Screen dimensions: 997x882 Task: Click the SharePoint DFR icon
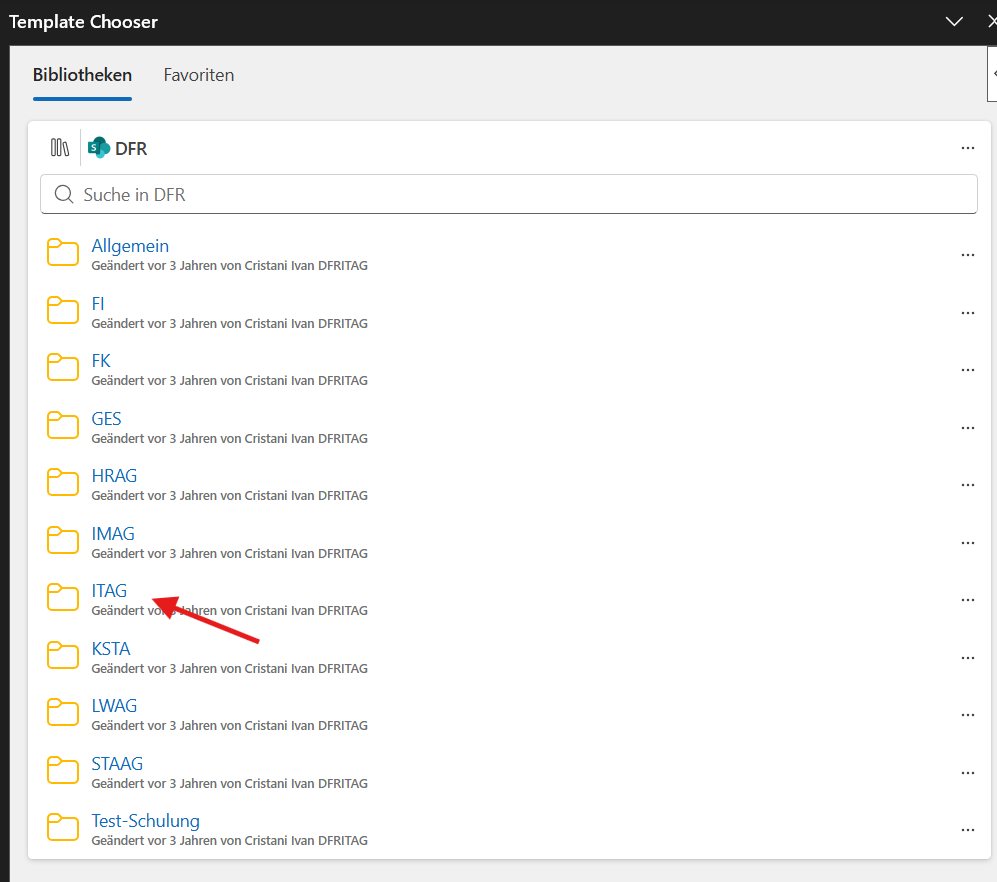[x=99, y=148]
